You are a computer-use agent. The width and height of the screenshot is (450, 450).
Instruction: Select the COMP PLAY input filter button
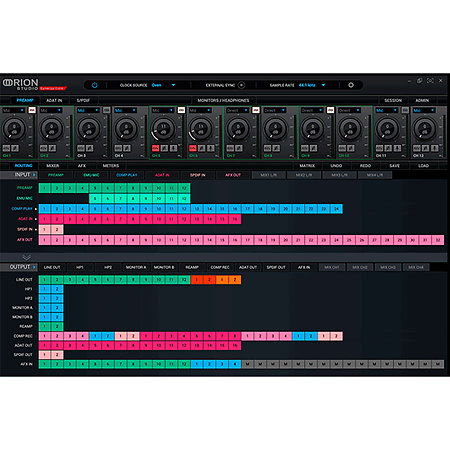(126, 175)
